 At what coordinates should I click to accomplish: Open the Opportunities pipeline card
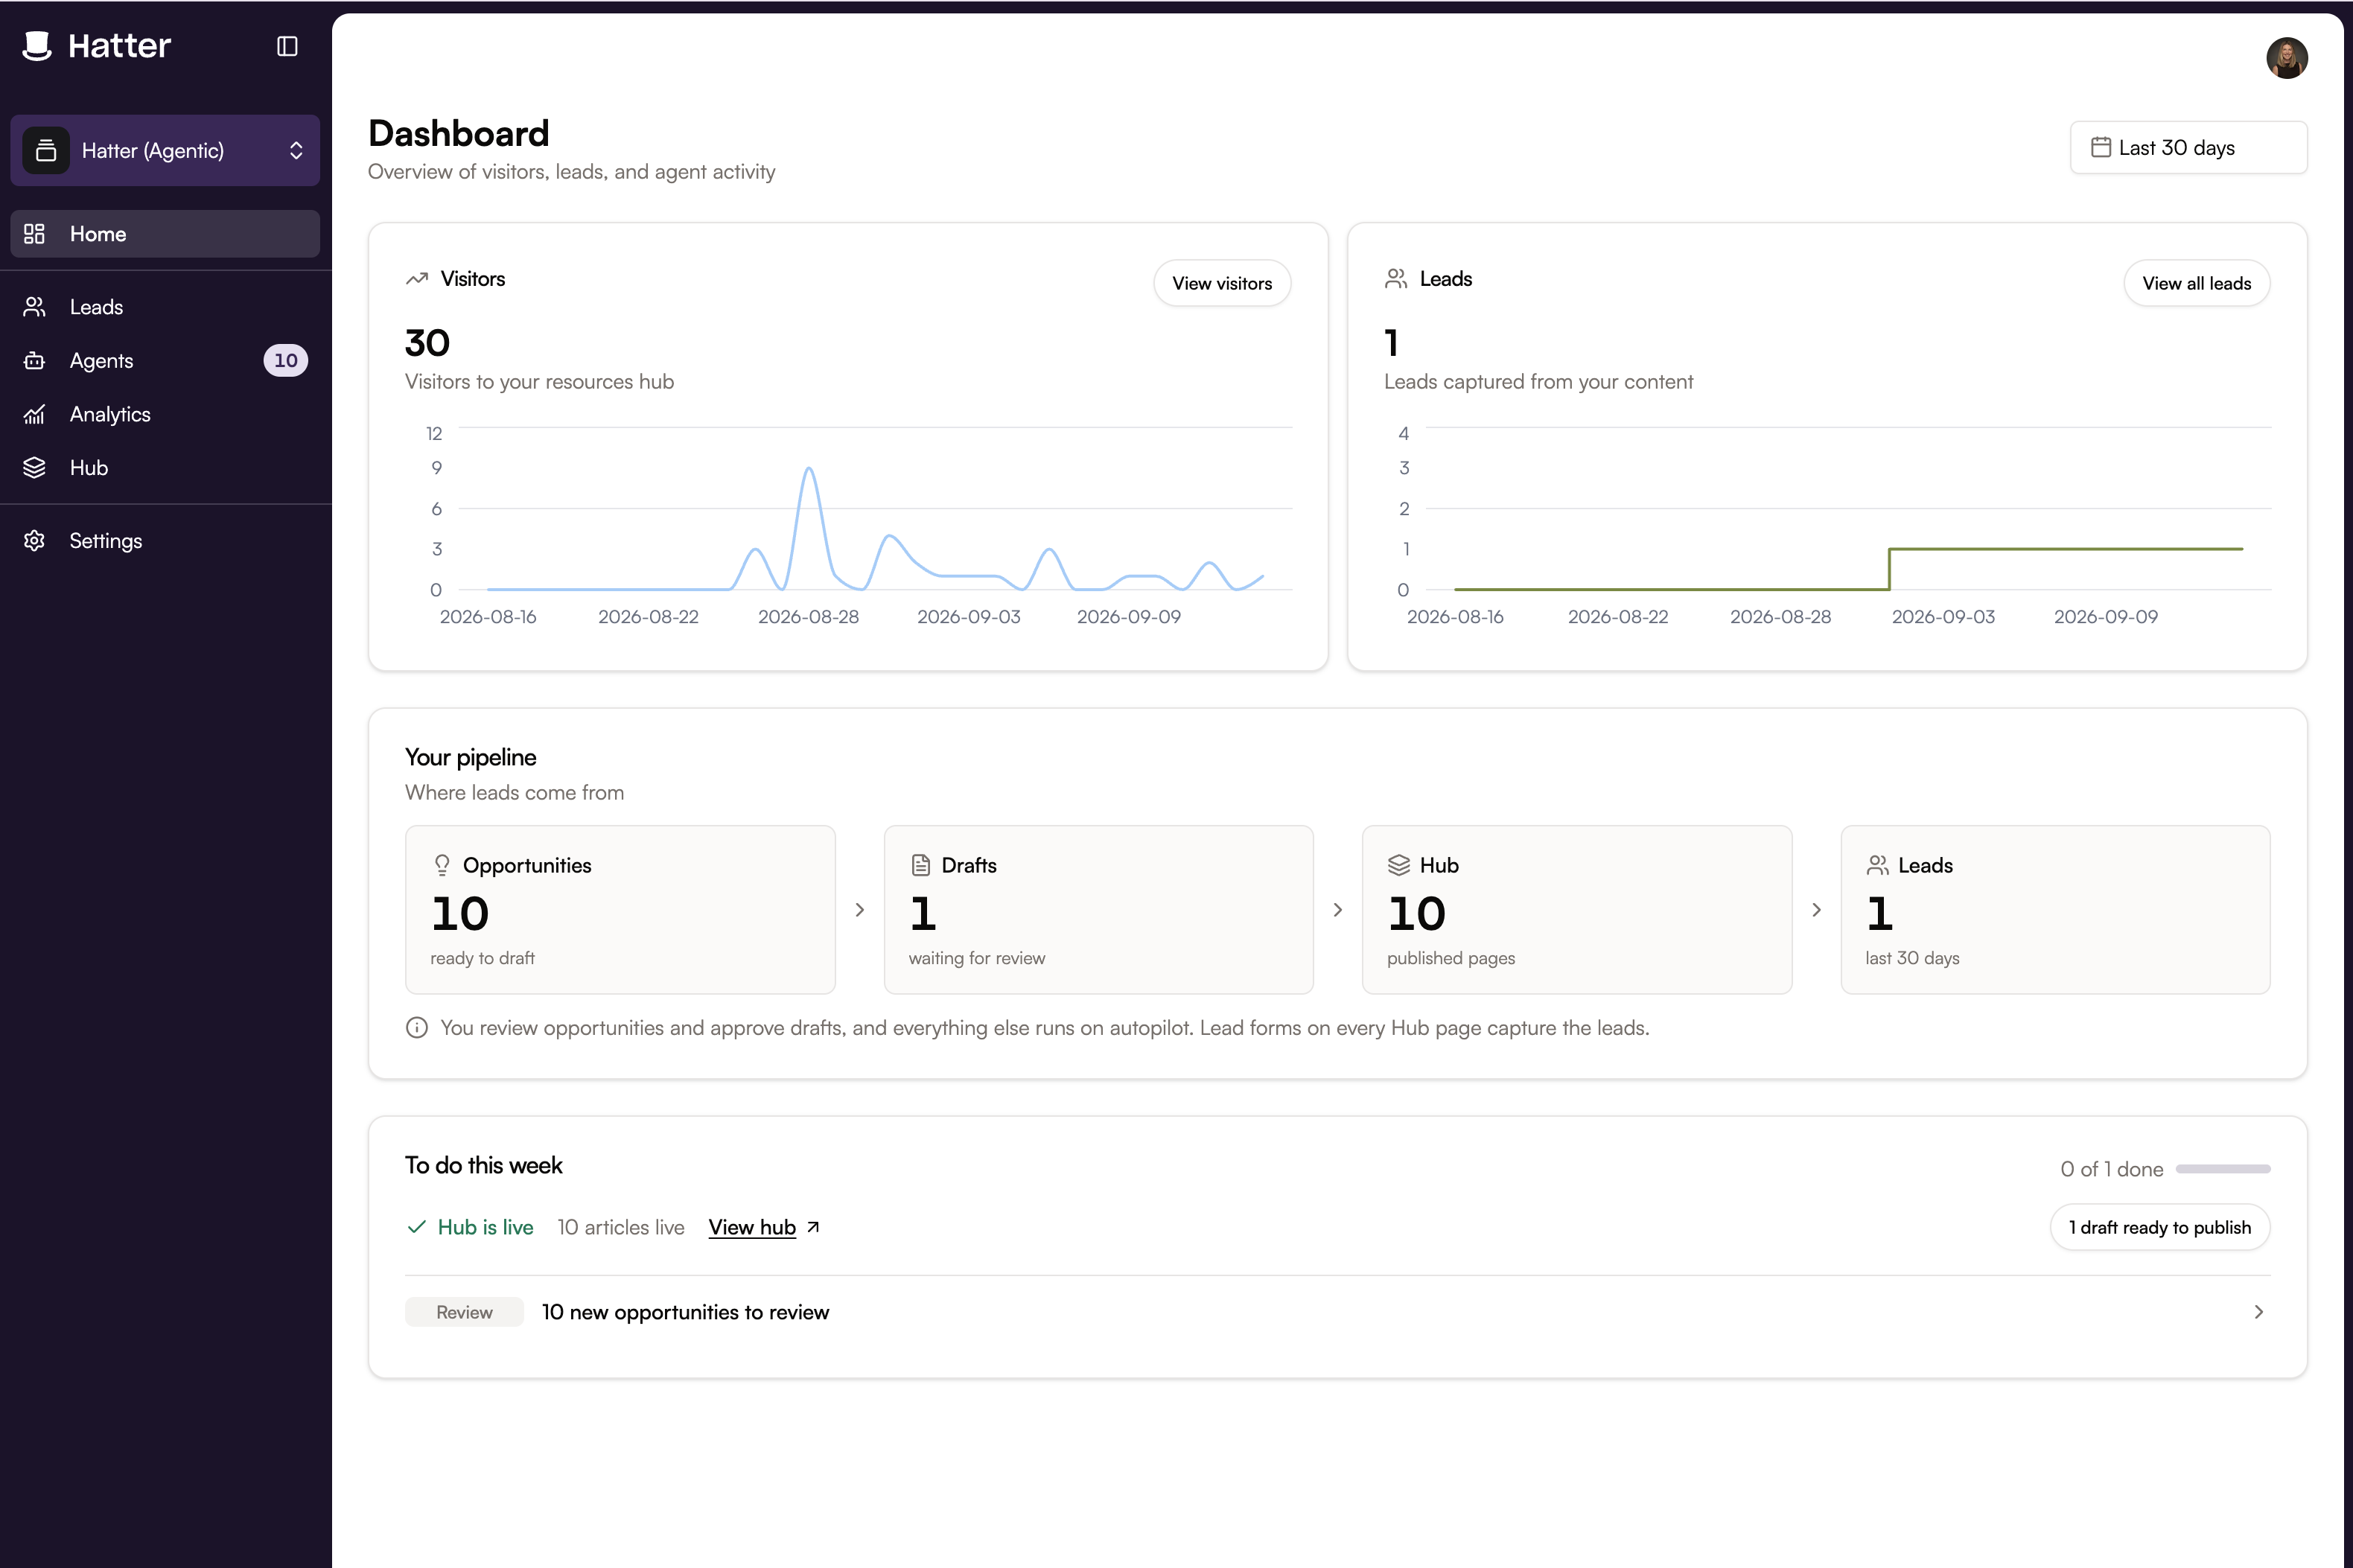620,910
